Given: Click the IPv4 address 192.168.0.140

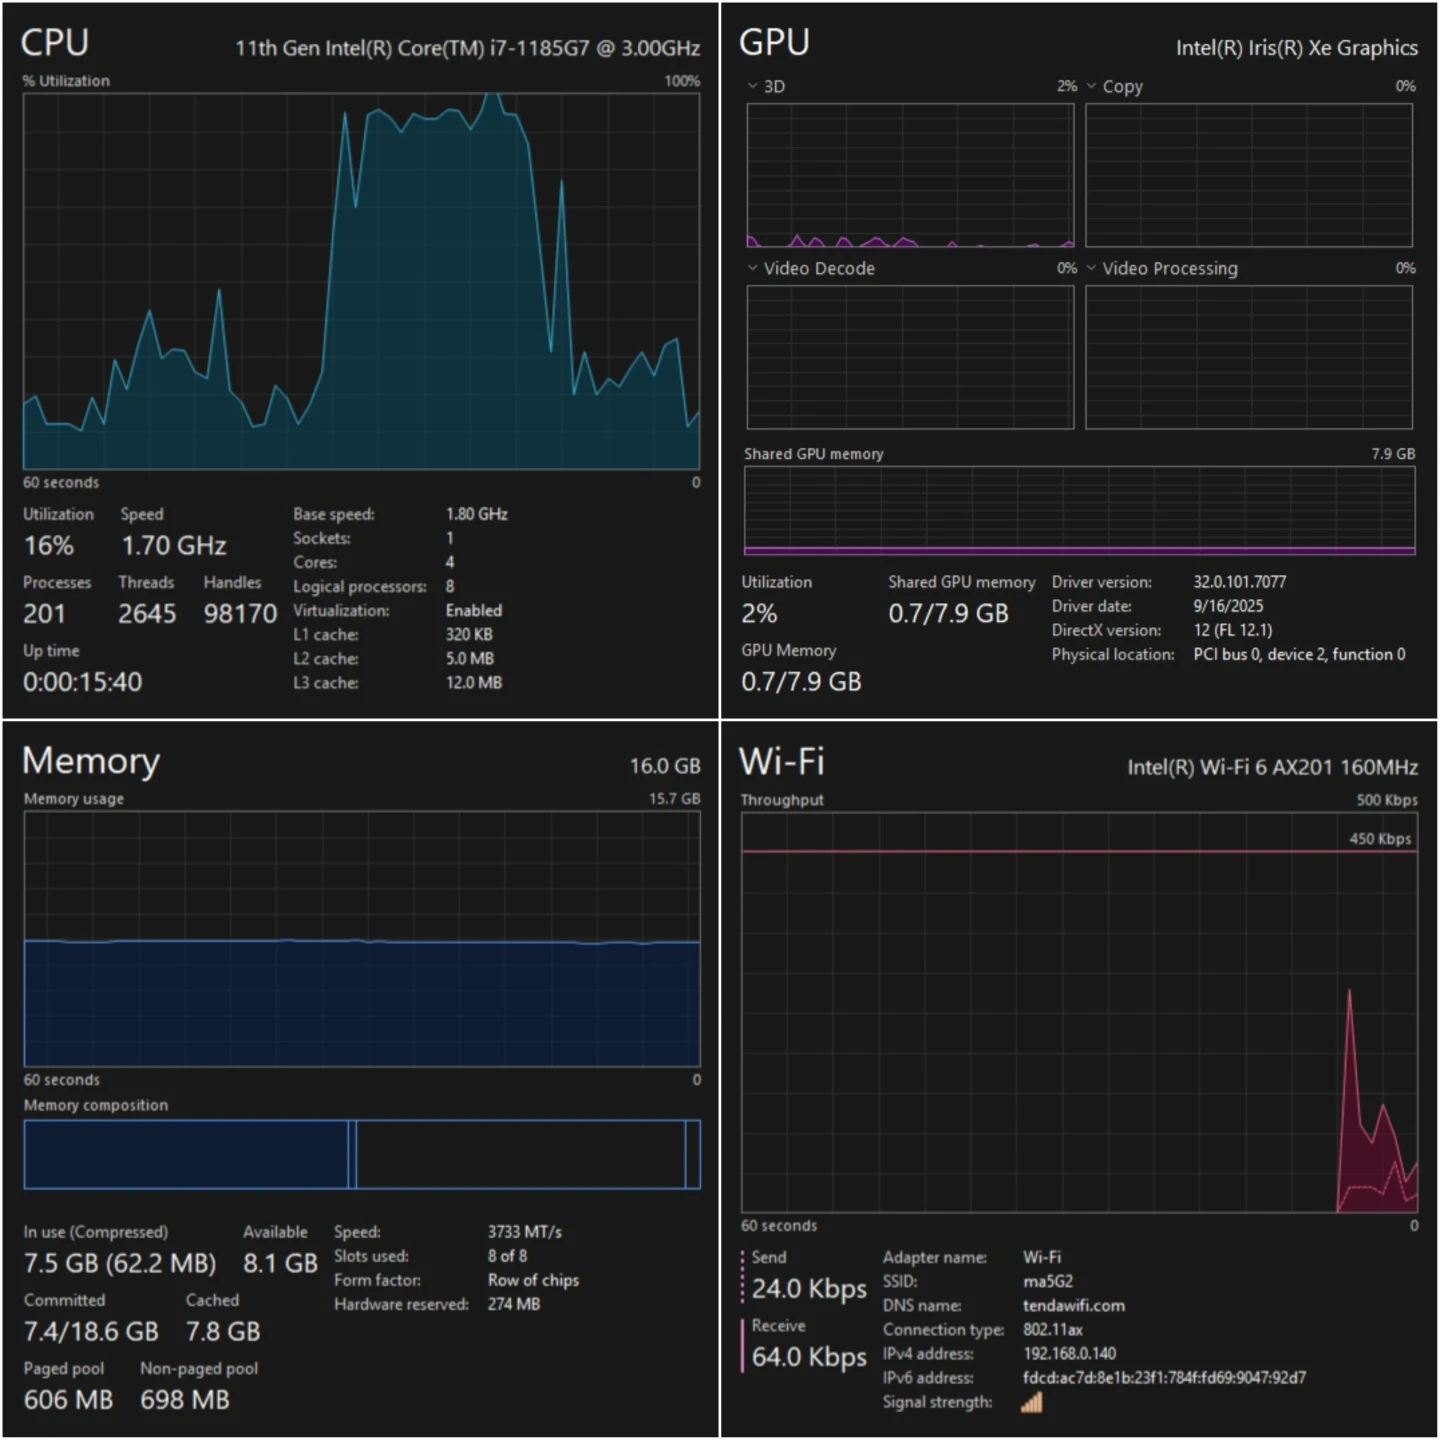Looking at the screenshot, I should coord(1069,1354).
